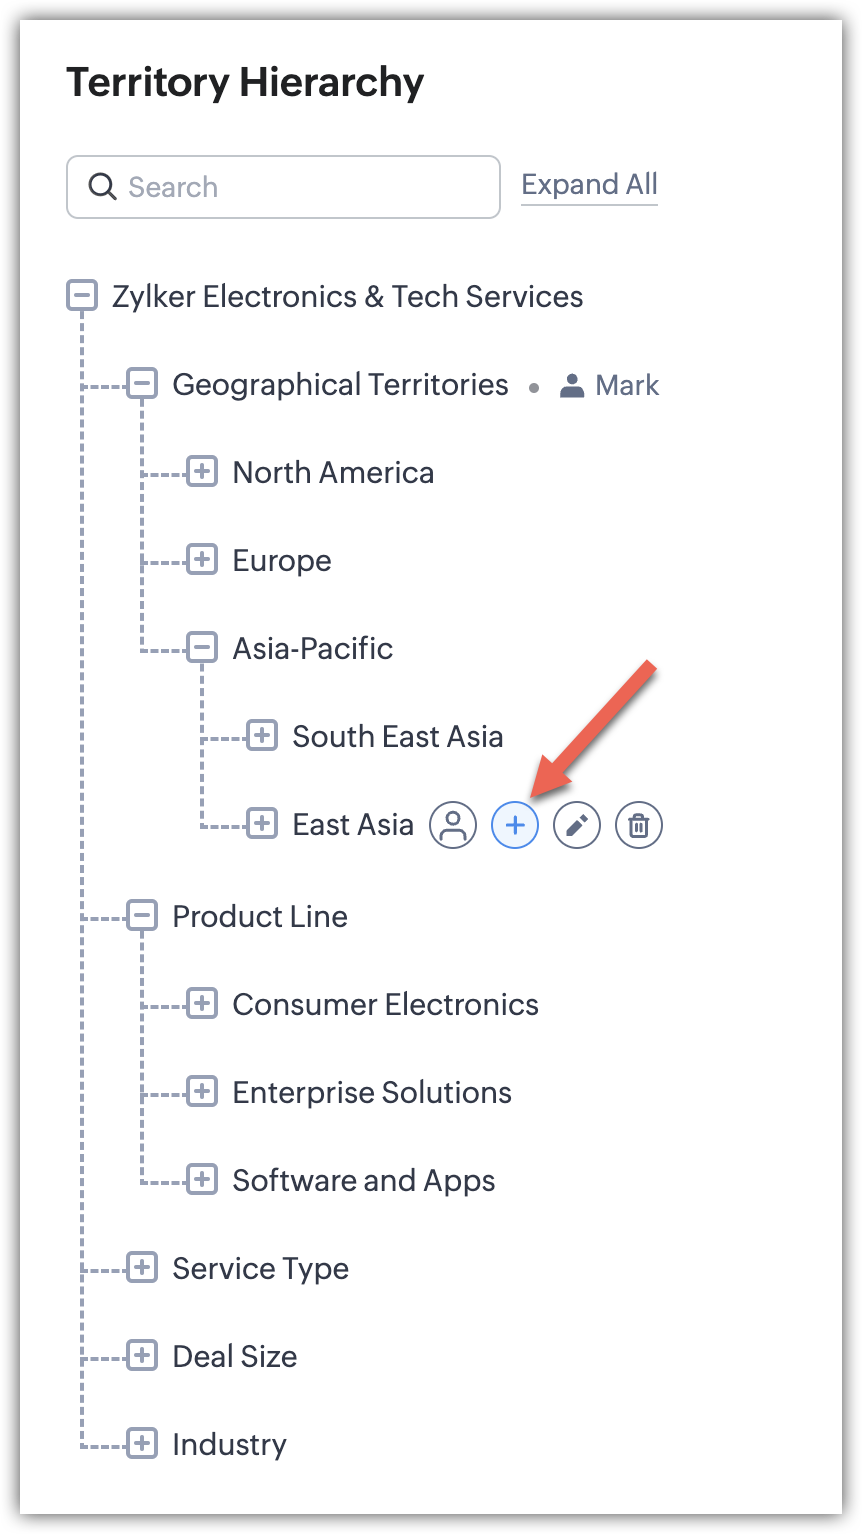The width and height of the screenshot is (862, 1534).
Task: Collapse the Zylker Electronics & Tech Services root
Action: coord(82,296)
